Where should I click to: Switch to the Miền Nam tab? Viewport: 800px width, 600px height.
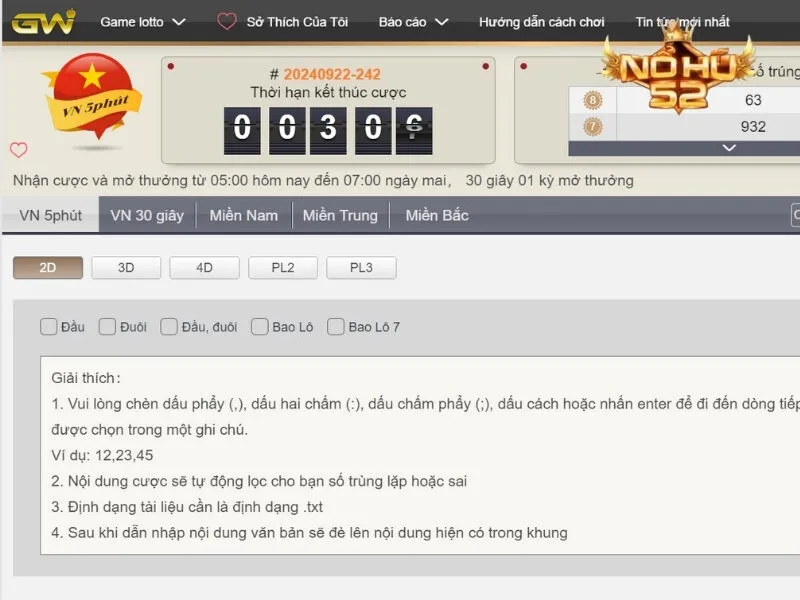point(244,215)
